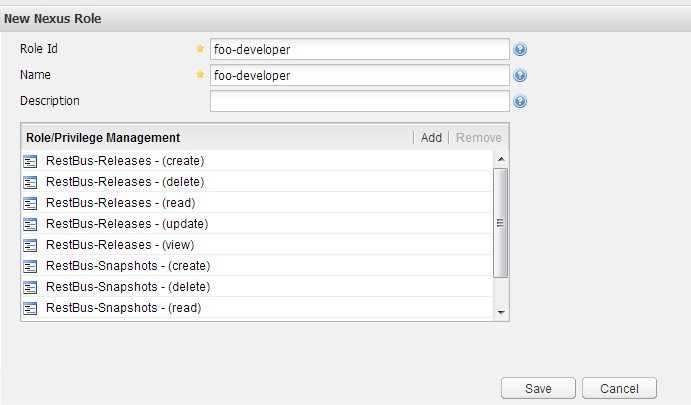Image resolution: width=691 pixels, height=405 pixels.
Task: Click the help icon beside Role Id
Action: 520,49
